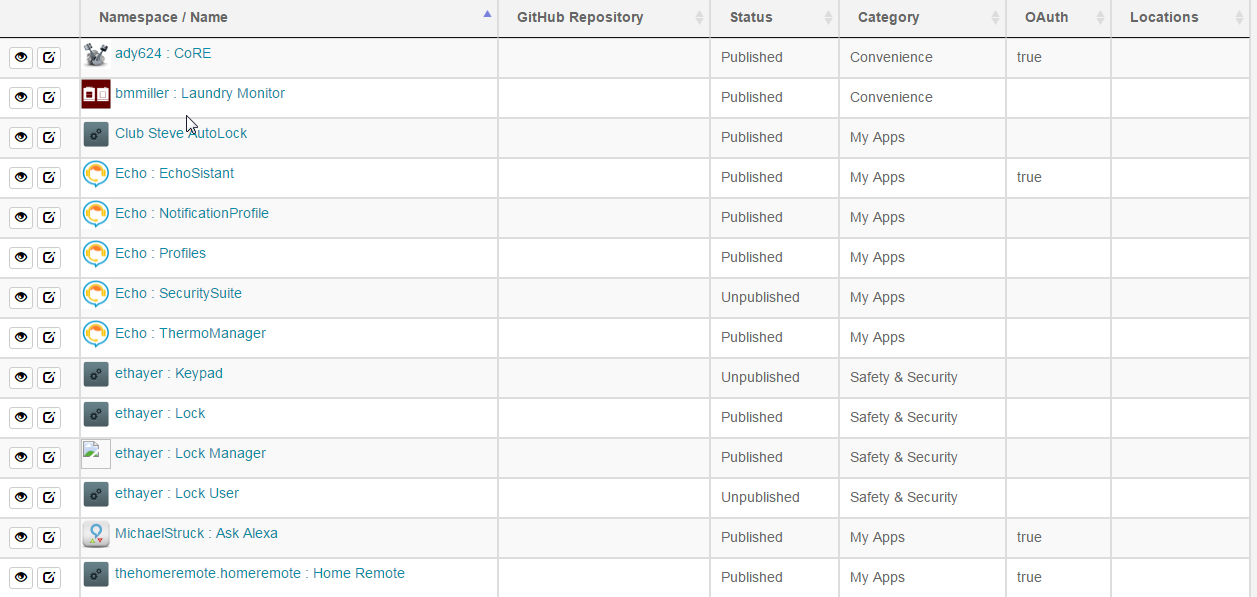Click the edit icon for Home Remote row
Image resolution: width=1257 pixels, height=597 pixels.
pyautogui.click(x=49, y=577)
